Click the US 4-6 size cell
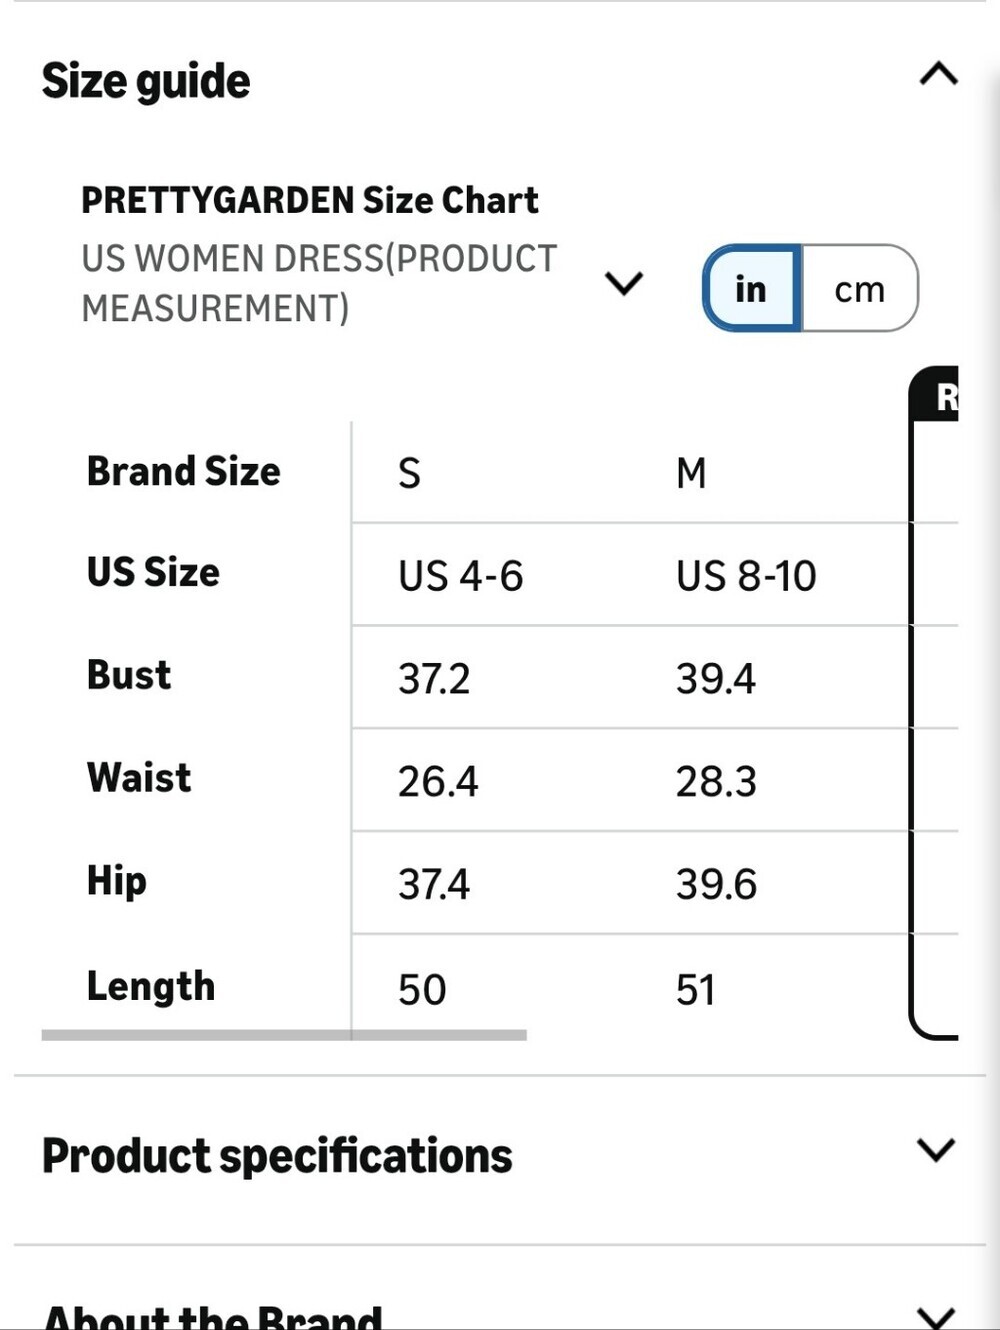The image size is (1000, 1330). click(x=460, y=576)
